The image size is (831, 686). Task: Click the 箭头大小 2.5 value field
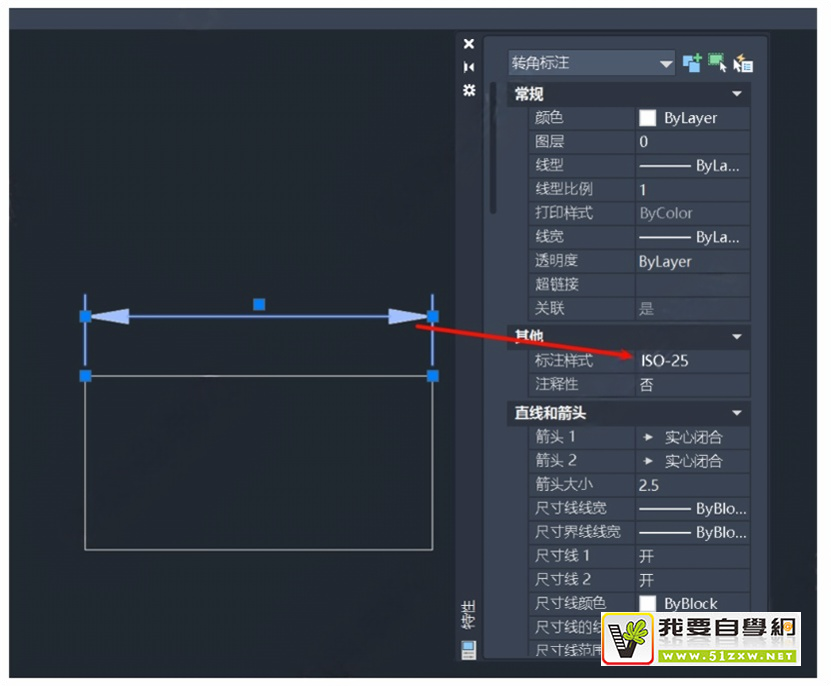(x=692, y=485)
